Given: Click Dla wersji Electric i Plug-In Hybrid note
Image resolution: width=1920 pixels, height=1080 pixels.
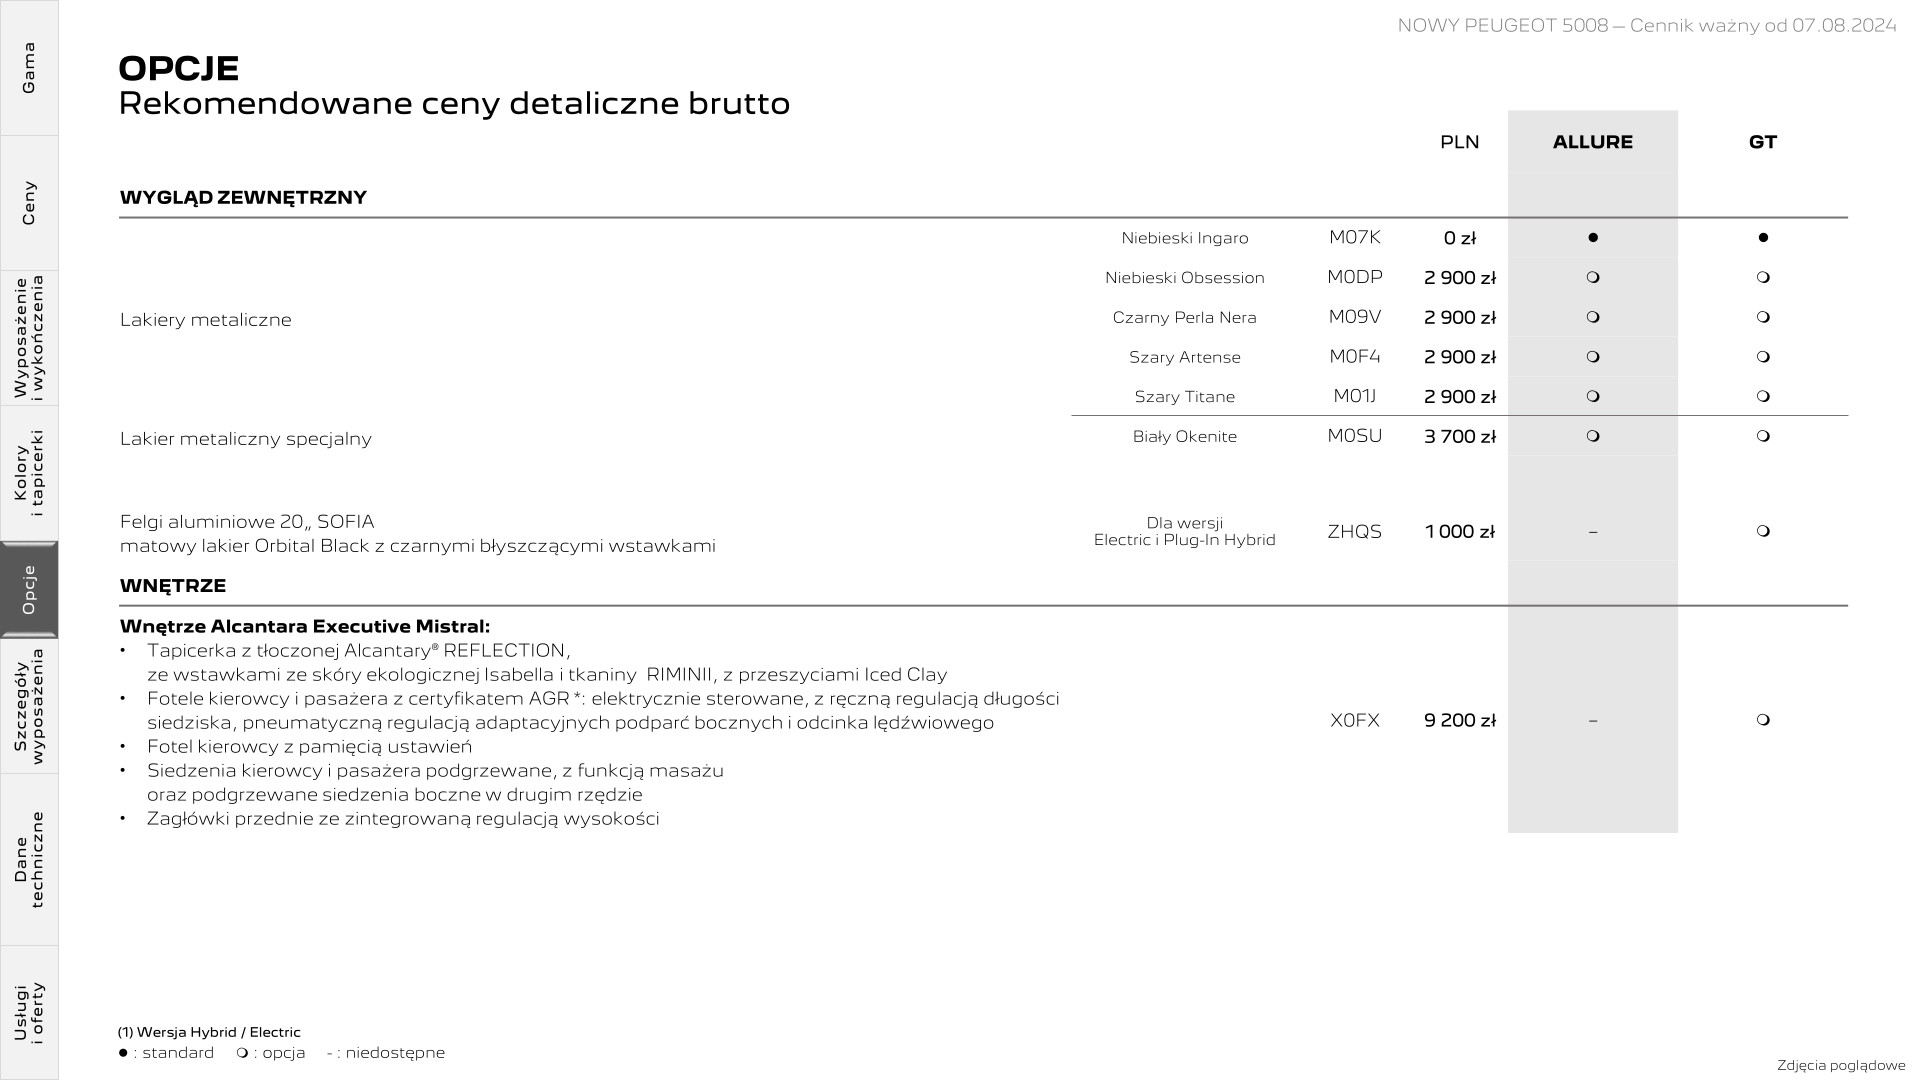Looking at the screenshot, I should click(1185, 531).
